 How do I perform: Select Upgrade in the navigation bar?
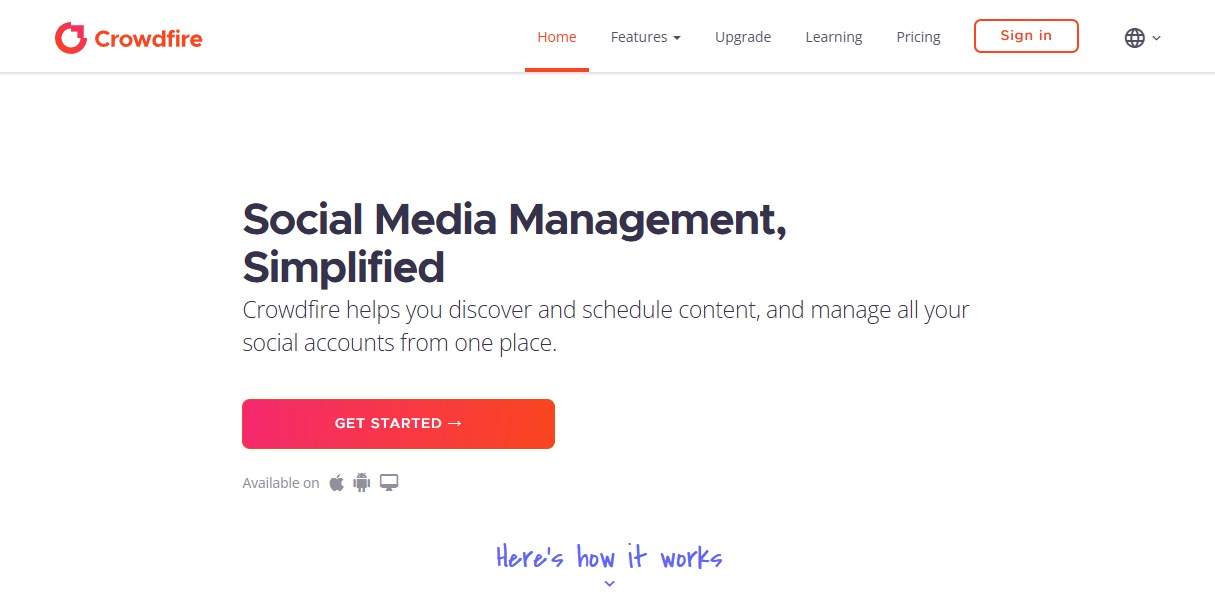[743, 36]
